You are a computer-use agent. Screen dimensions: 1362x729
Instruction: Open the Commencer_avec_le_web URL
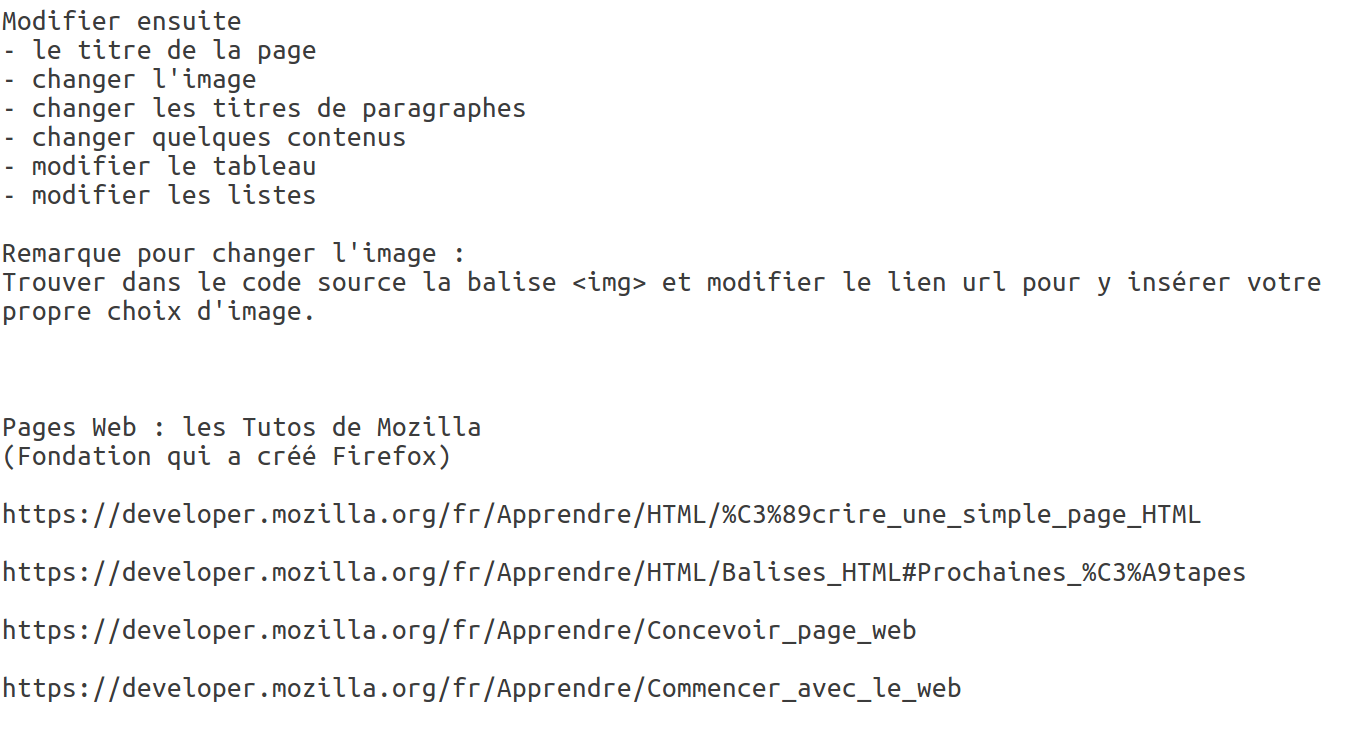[481, 689]
